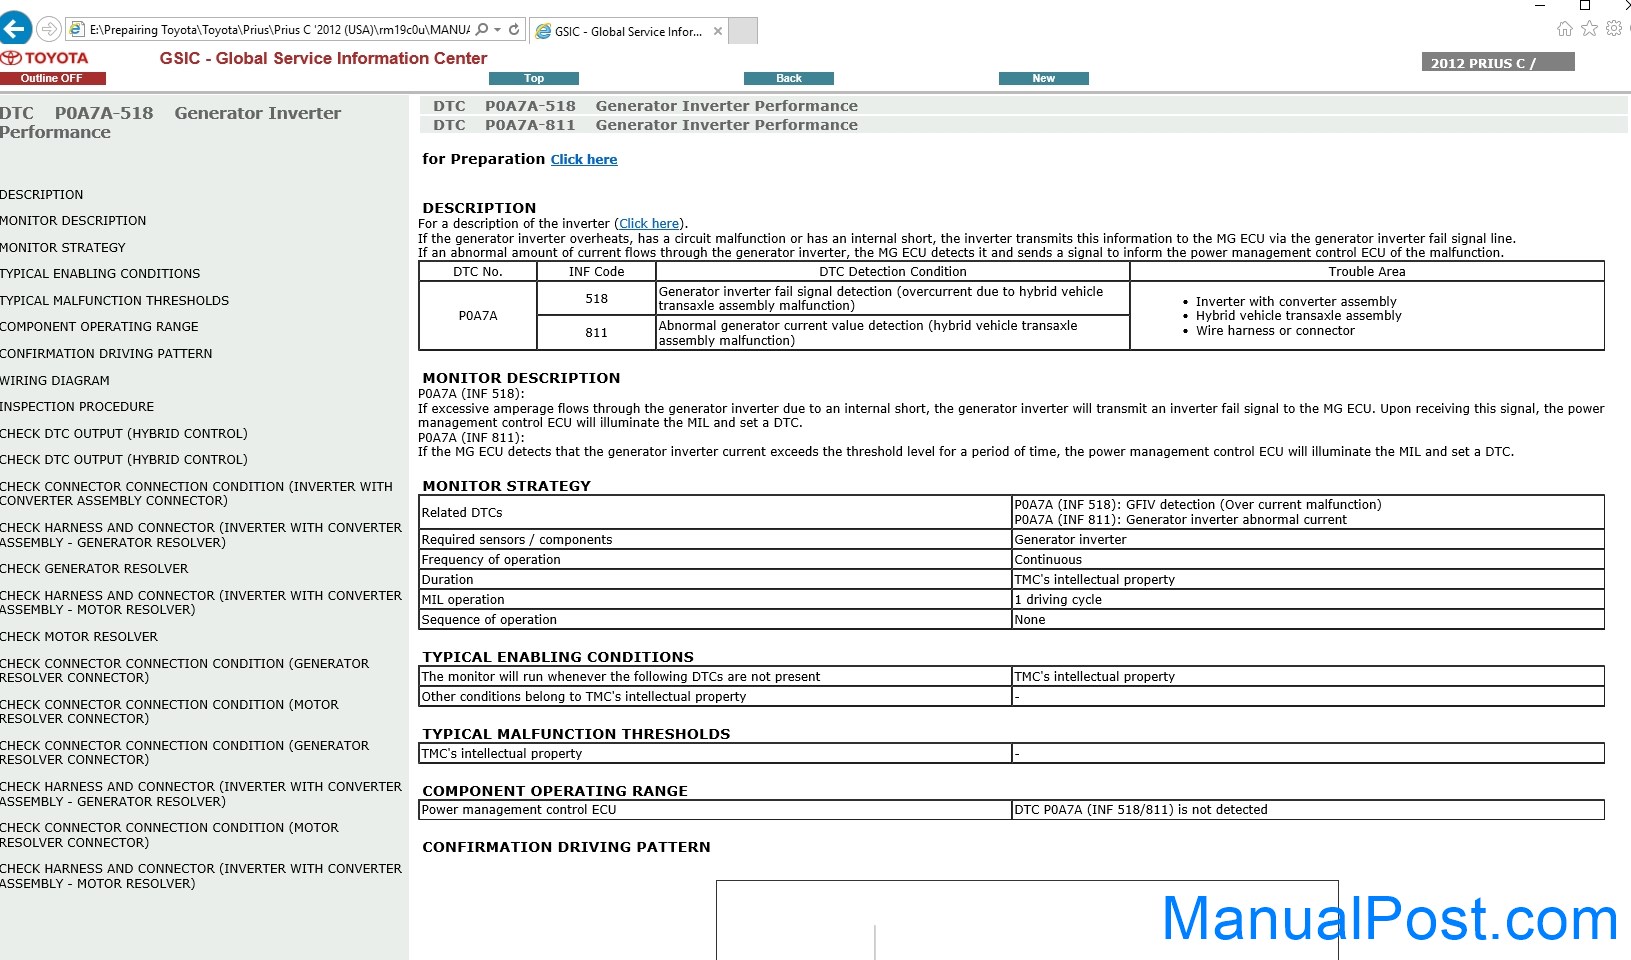This screenshot has height=960, width=1631.
Task: Jump to MONITOR DESCRIPTION in the outline
Action: coord(73,221)
